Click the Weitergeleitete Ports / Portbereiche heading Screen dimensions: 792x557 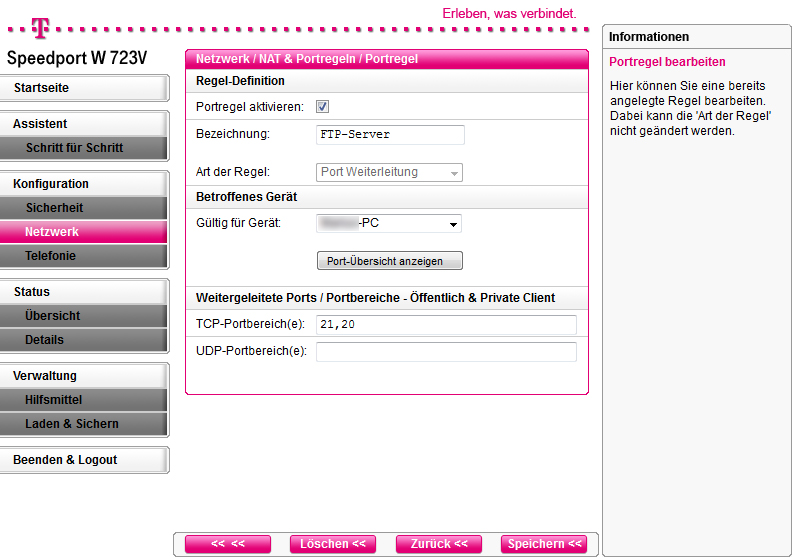coord(375,298)
